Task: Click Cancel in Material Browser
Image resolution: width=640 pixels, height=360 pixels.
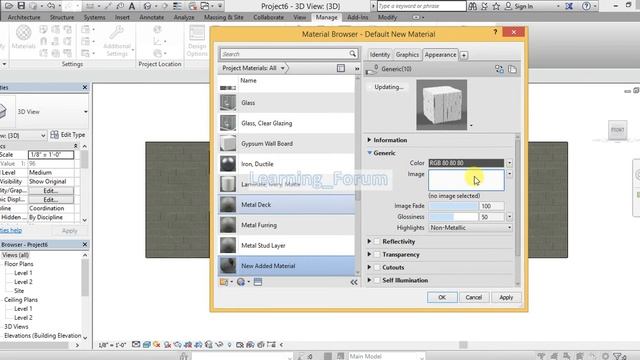Action: [x=473, y=298]
